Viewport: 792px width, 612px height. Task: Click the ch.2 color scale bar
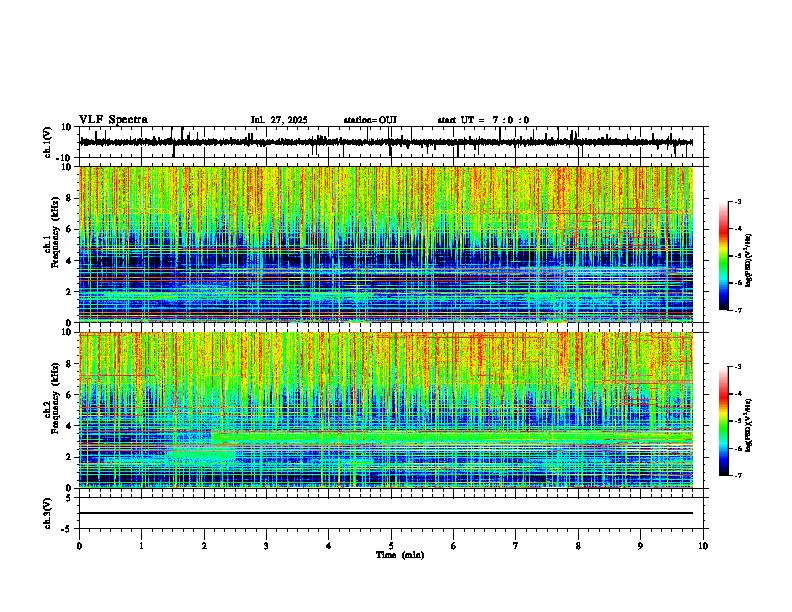point(724,421)
